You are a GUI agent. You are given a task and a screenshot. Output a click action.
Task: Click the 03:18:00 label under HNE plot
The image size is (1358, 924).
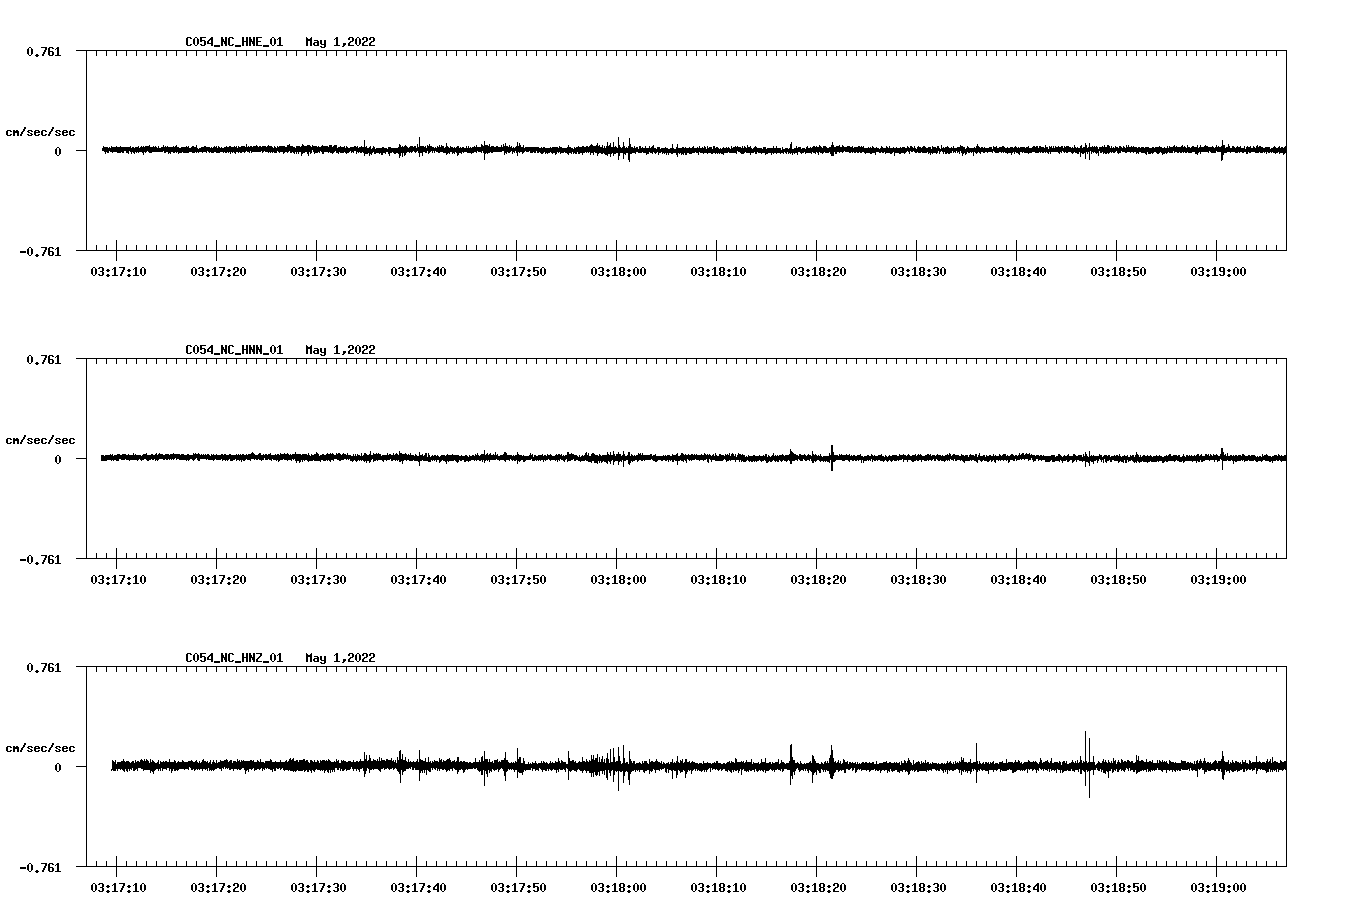618,272
